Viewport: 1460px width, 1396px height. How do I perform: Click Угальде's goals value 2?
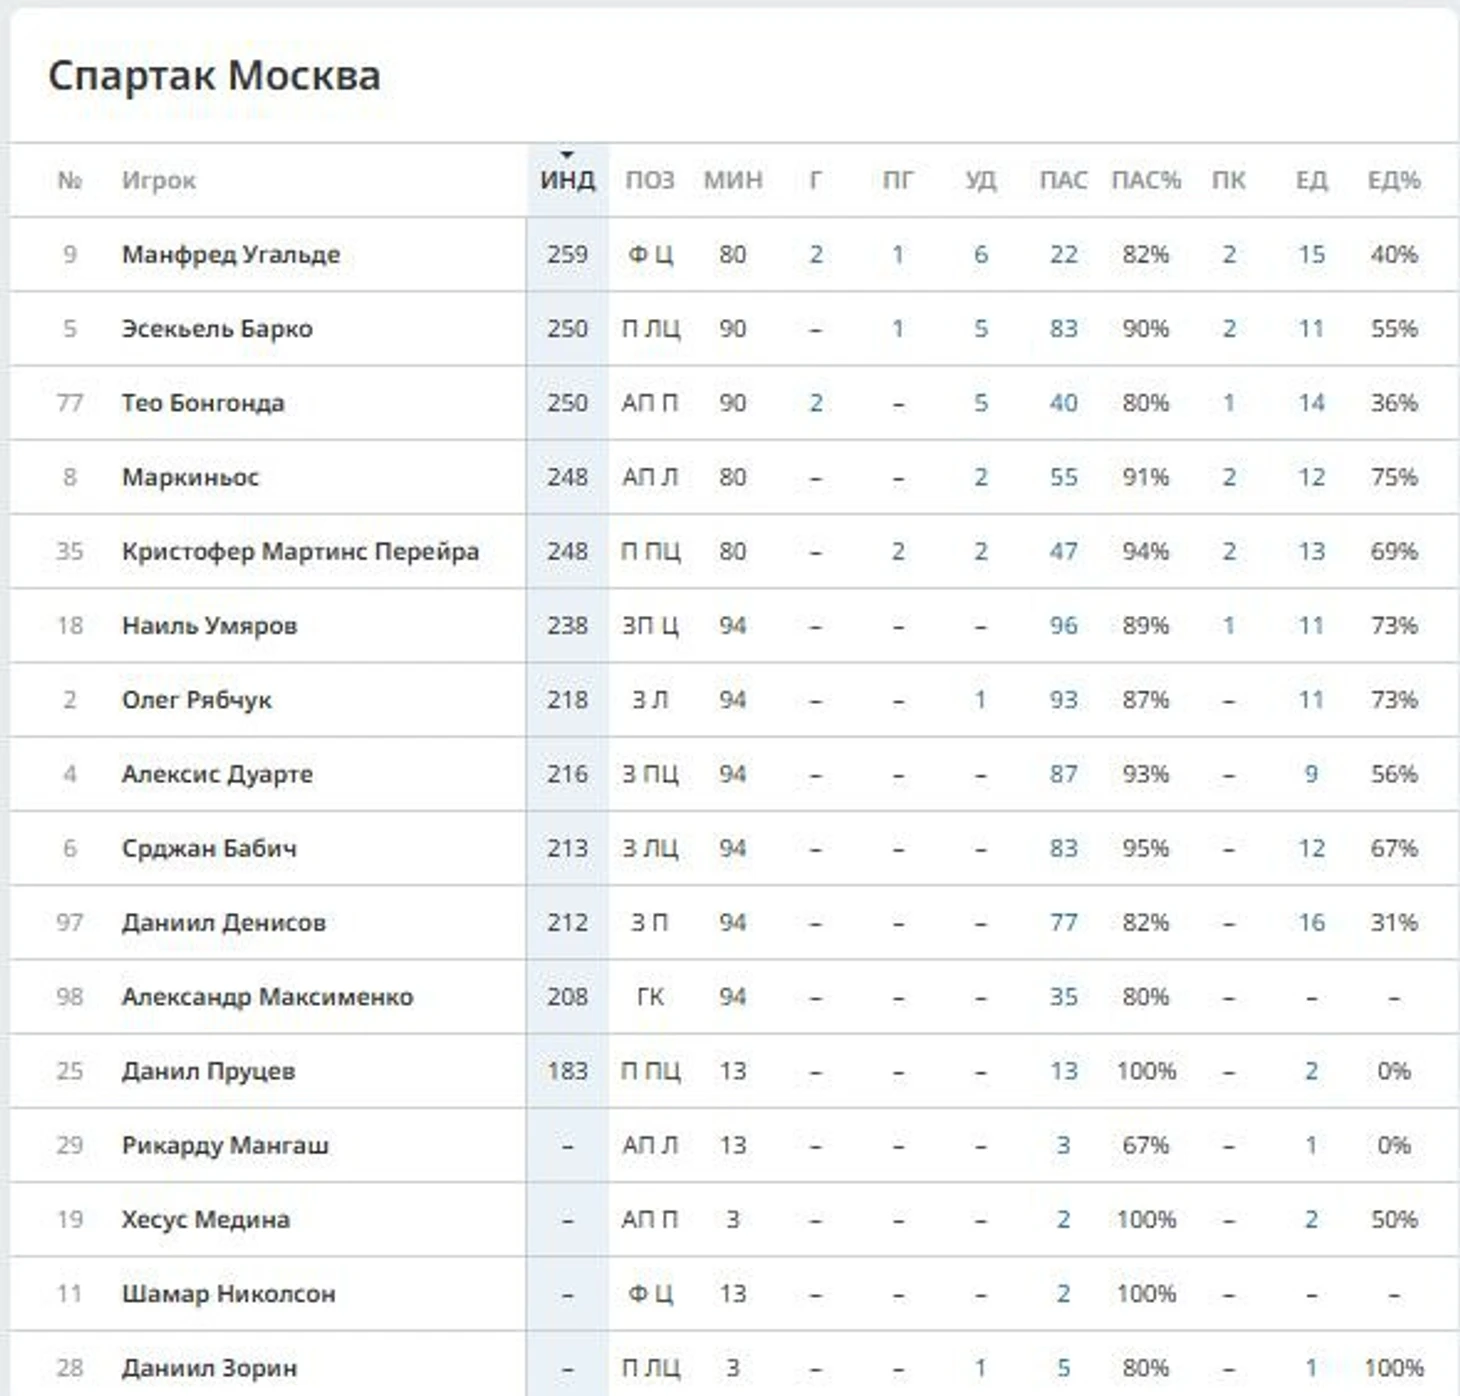pyautogui.click(x=816, y=255)
